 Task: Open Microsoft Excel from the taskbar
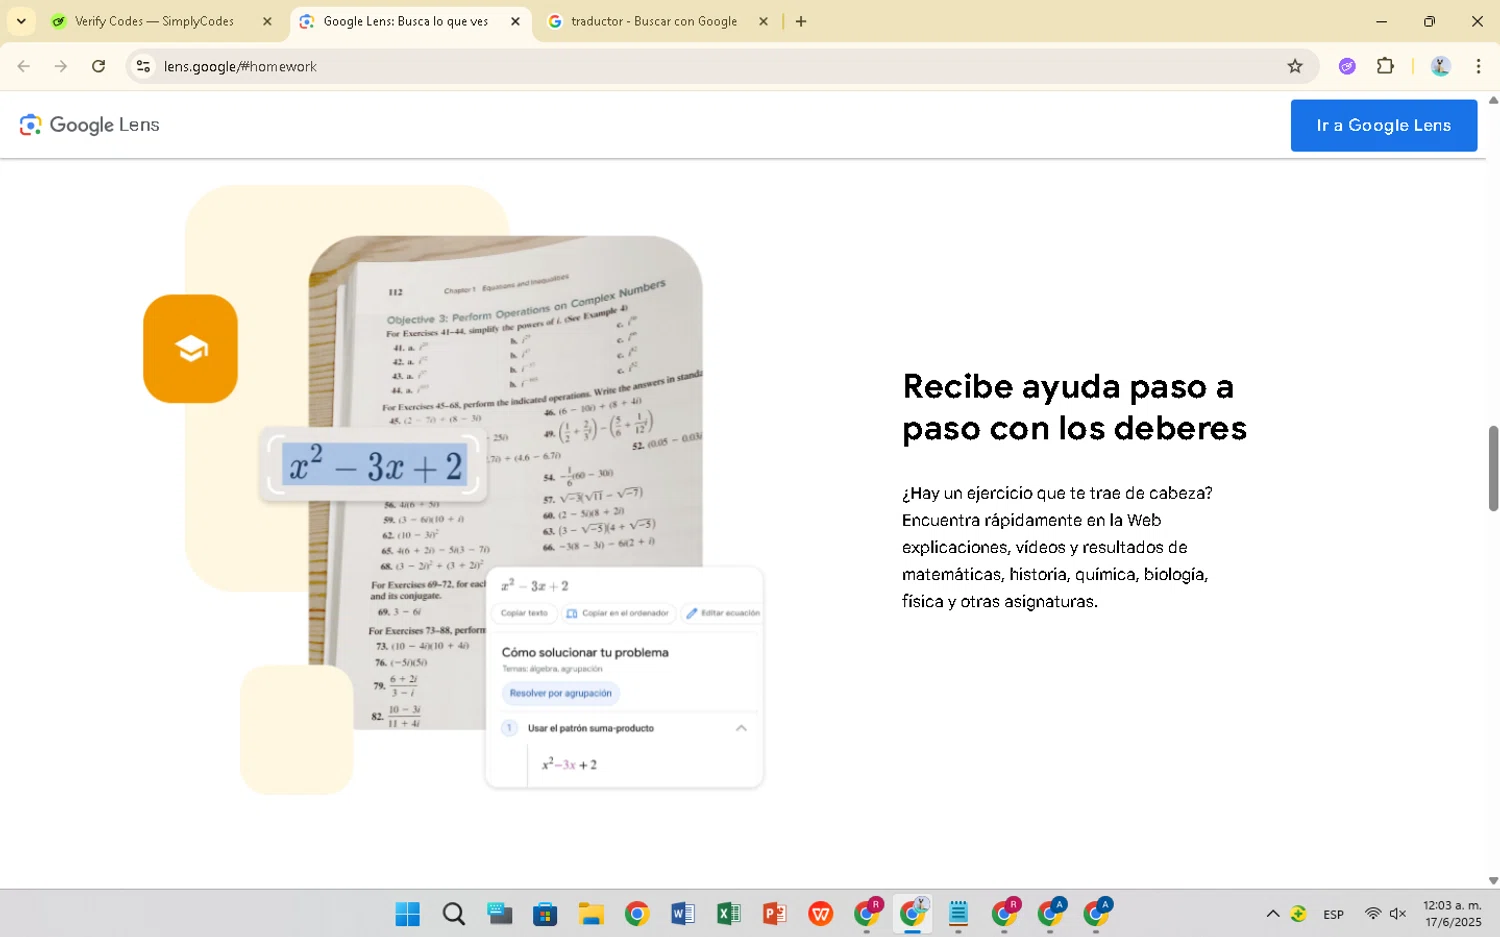tap(729, 914)
